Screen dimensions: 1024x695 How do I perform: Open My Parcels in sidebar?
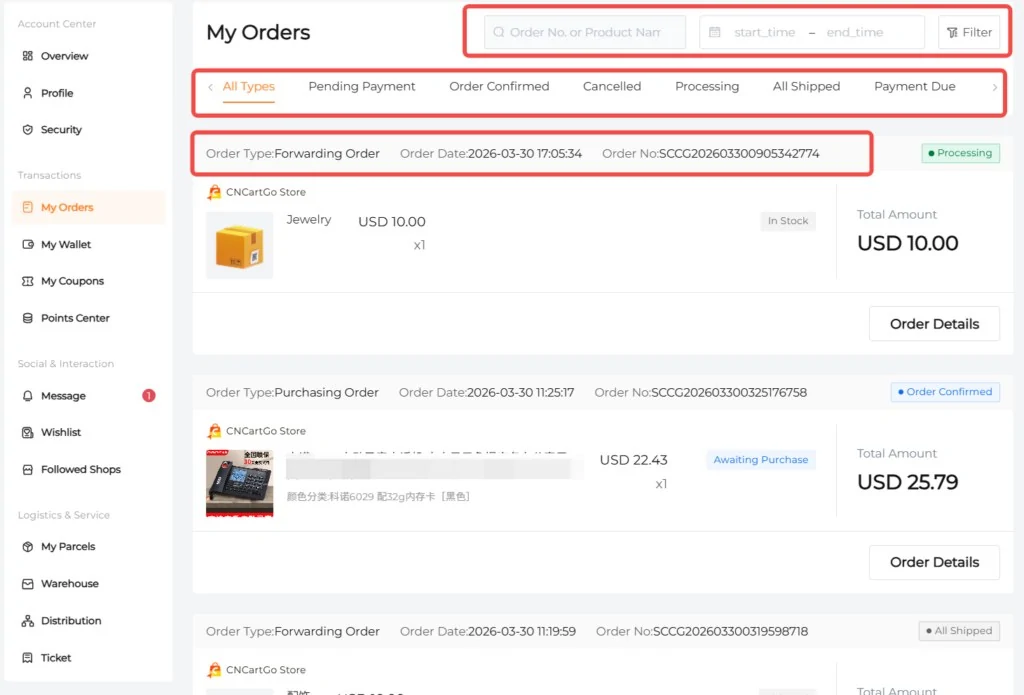[68, 547]
